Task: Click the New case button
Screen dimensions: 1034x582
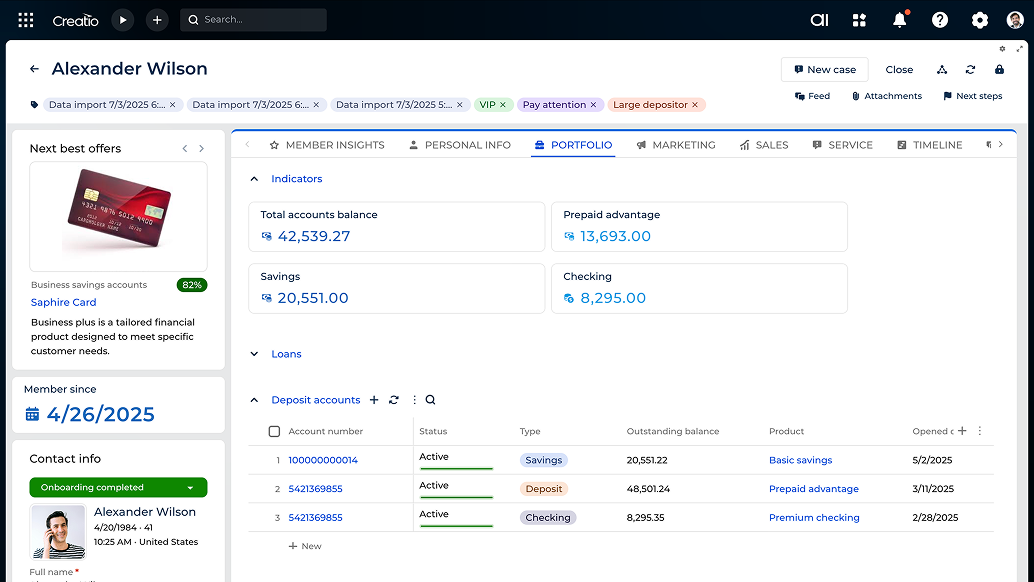Action: point(824,70)
